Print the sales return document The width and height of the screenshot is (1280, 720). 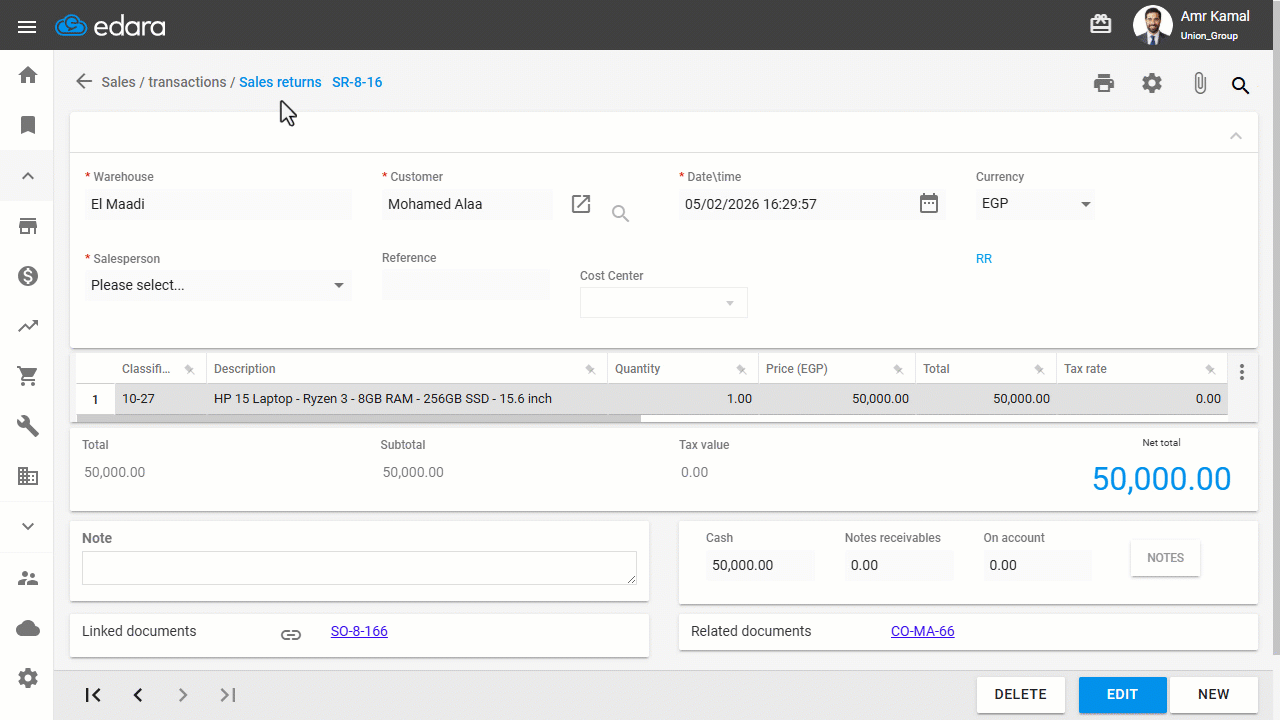point(1104,84)
